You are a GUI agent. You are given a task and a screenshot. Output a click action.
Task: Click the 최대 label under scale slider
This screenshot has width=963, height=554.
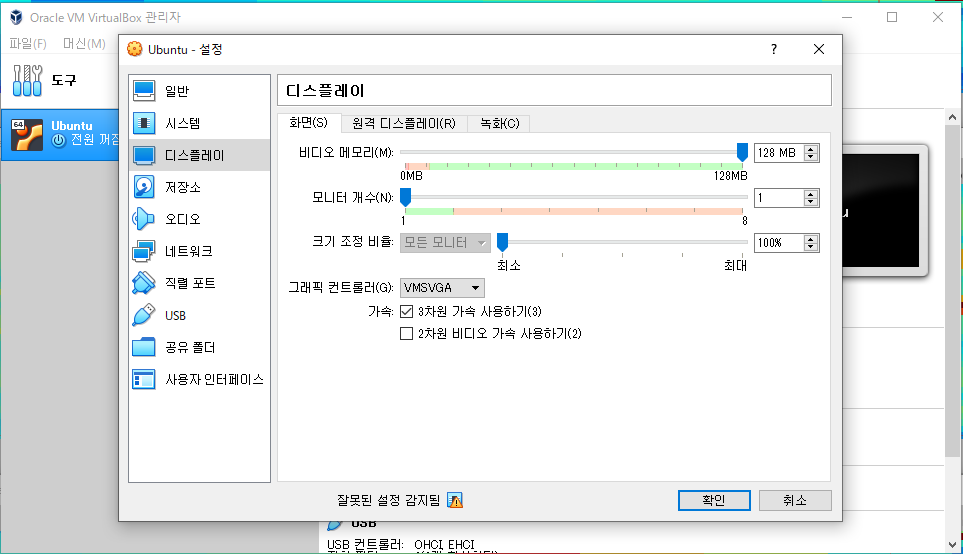pos(735,265)
